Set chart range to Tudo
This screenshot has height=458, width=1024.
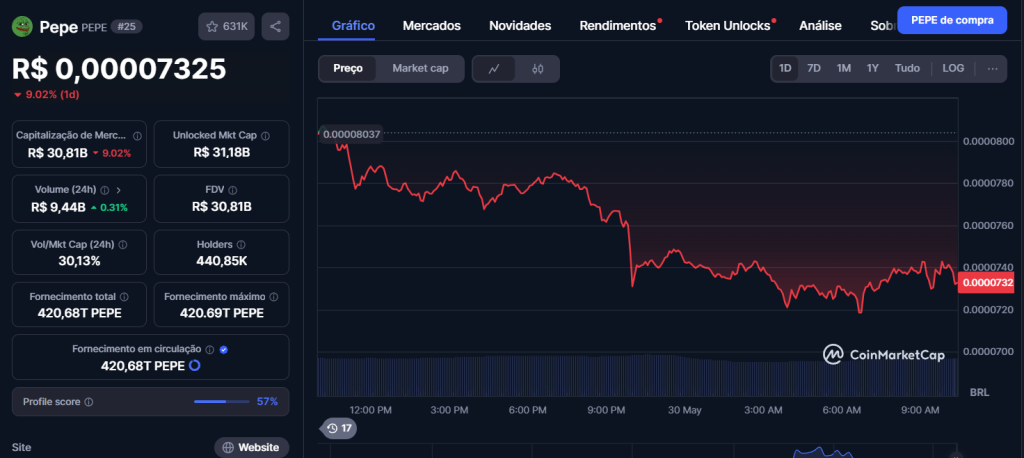907,69
